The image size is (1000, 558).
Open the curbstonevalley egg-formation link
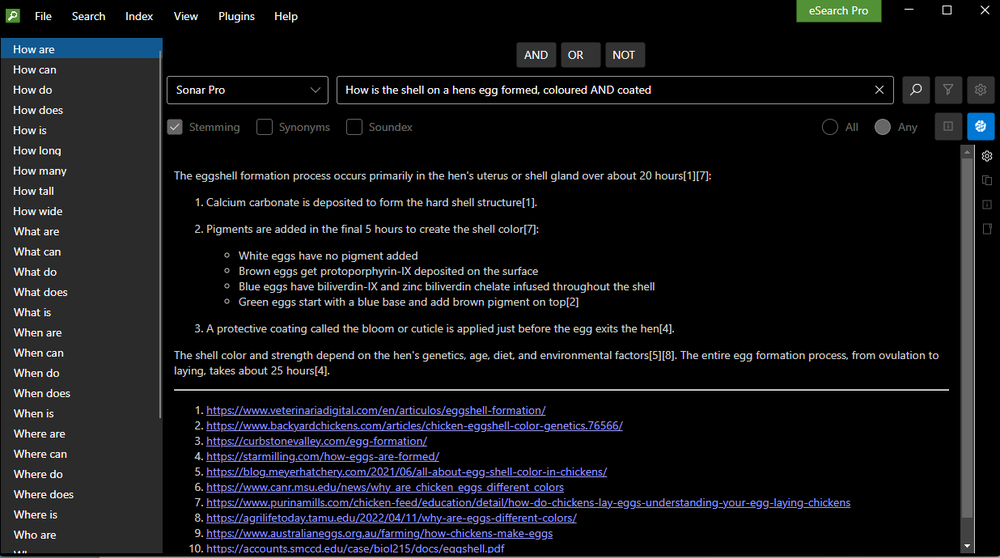(316, 441)
